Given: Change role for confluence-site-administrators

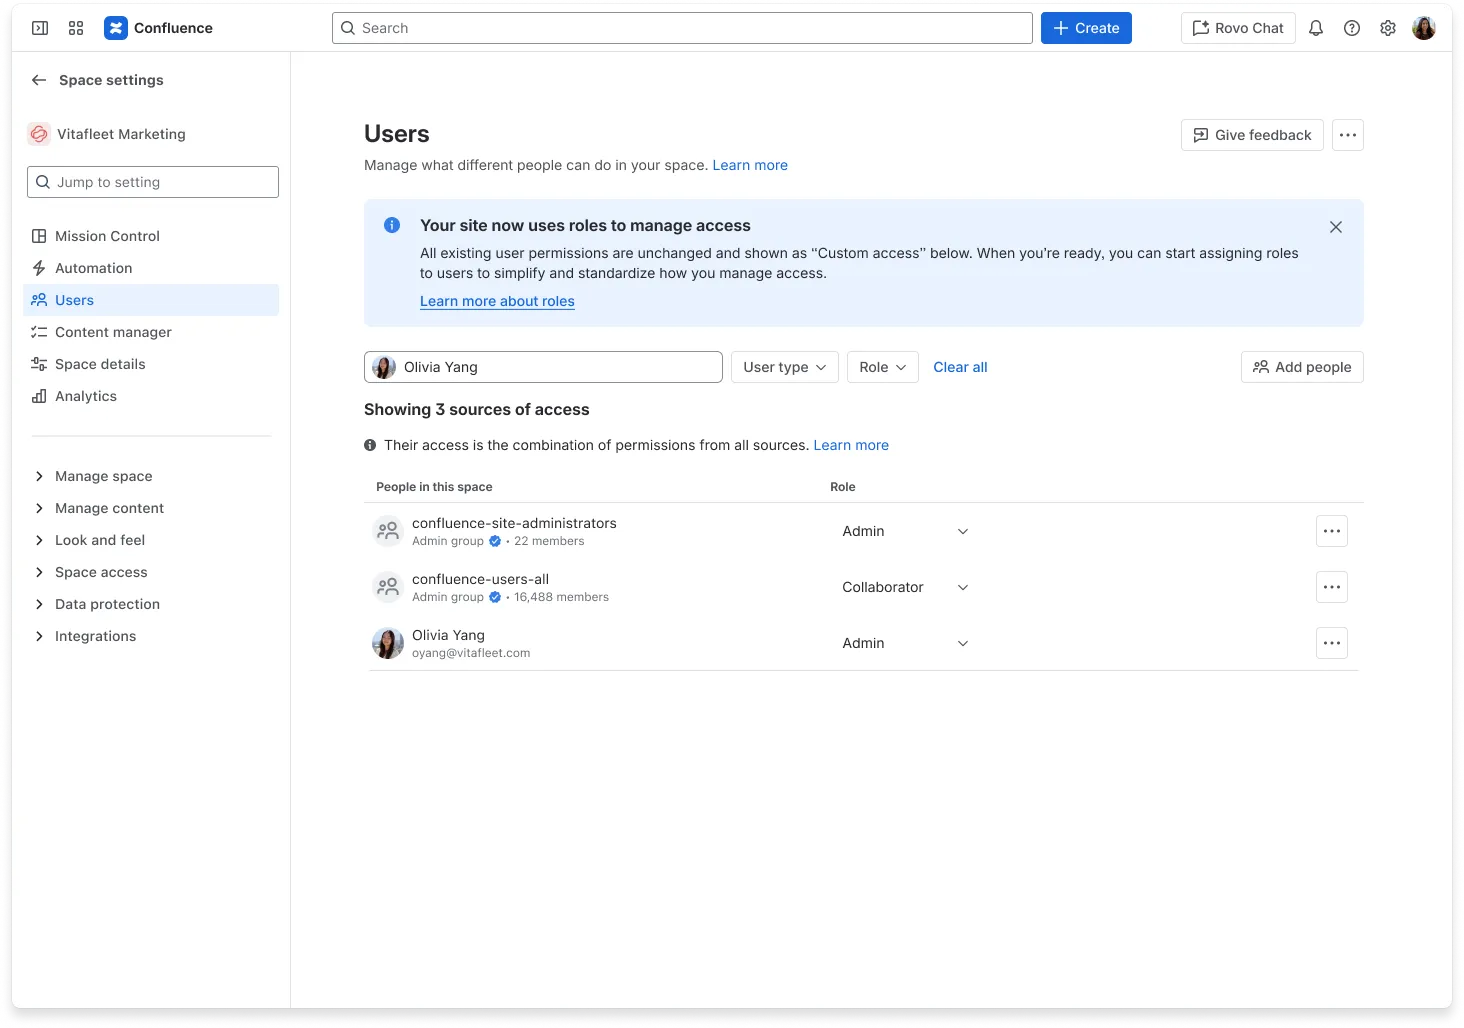Looking at the screenshot, I should point(906,531).
